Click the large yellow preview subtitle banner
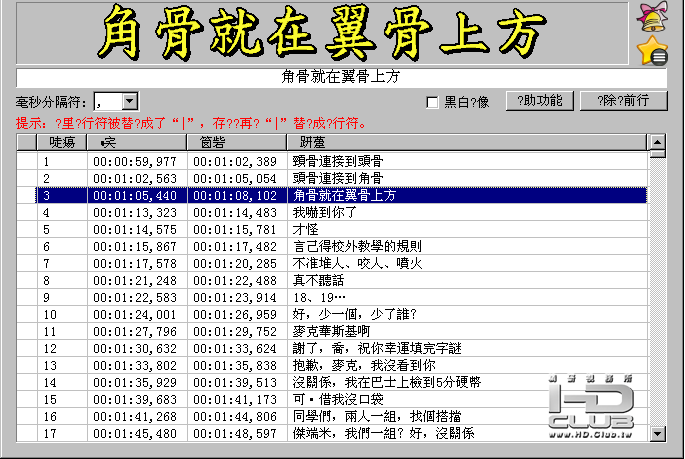Image resolution: width=685 pixels, height=459 pixels. coord(322,33)
